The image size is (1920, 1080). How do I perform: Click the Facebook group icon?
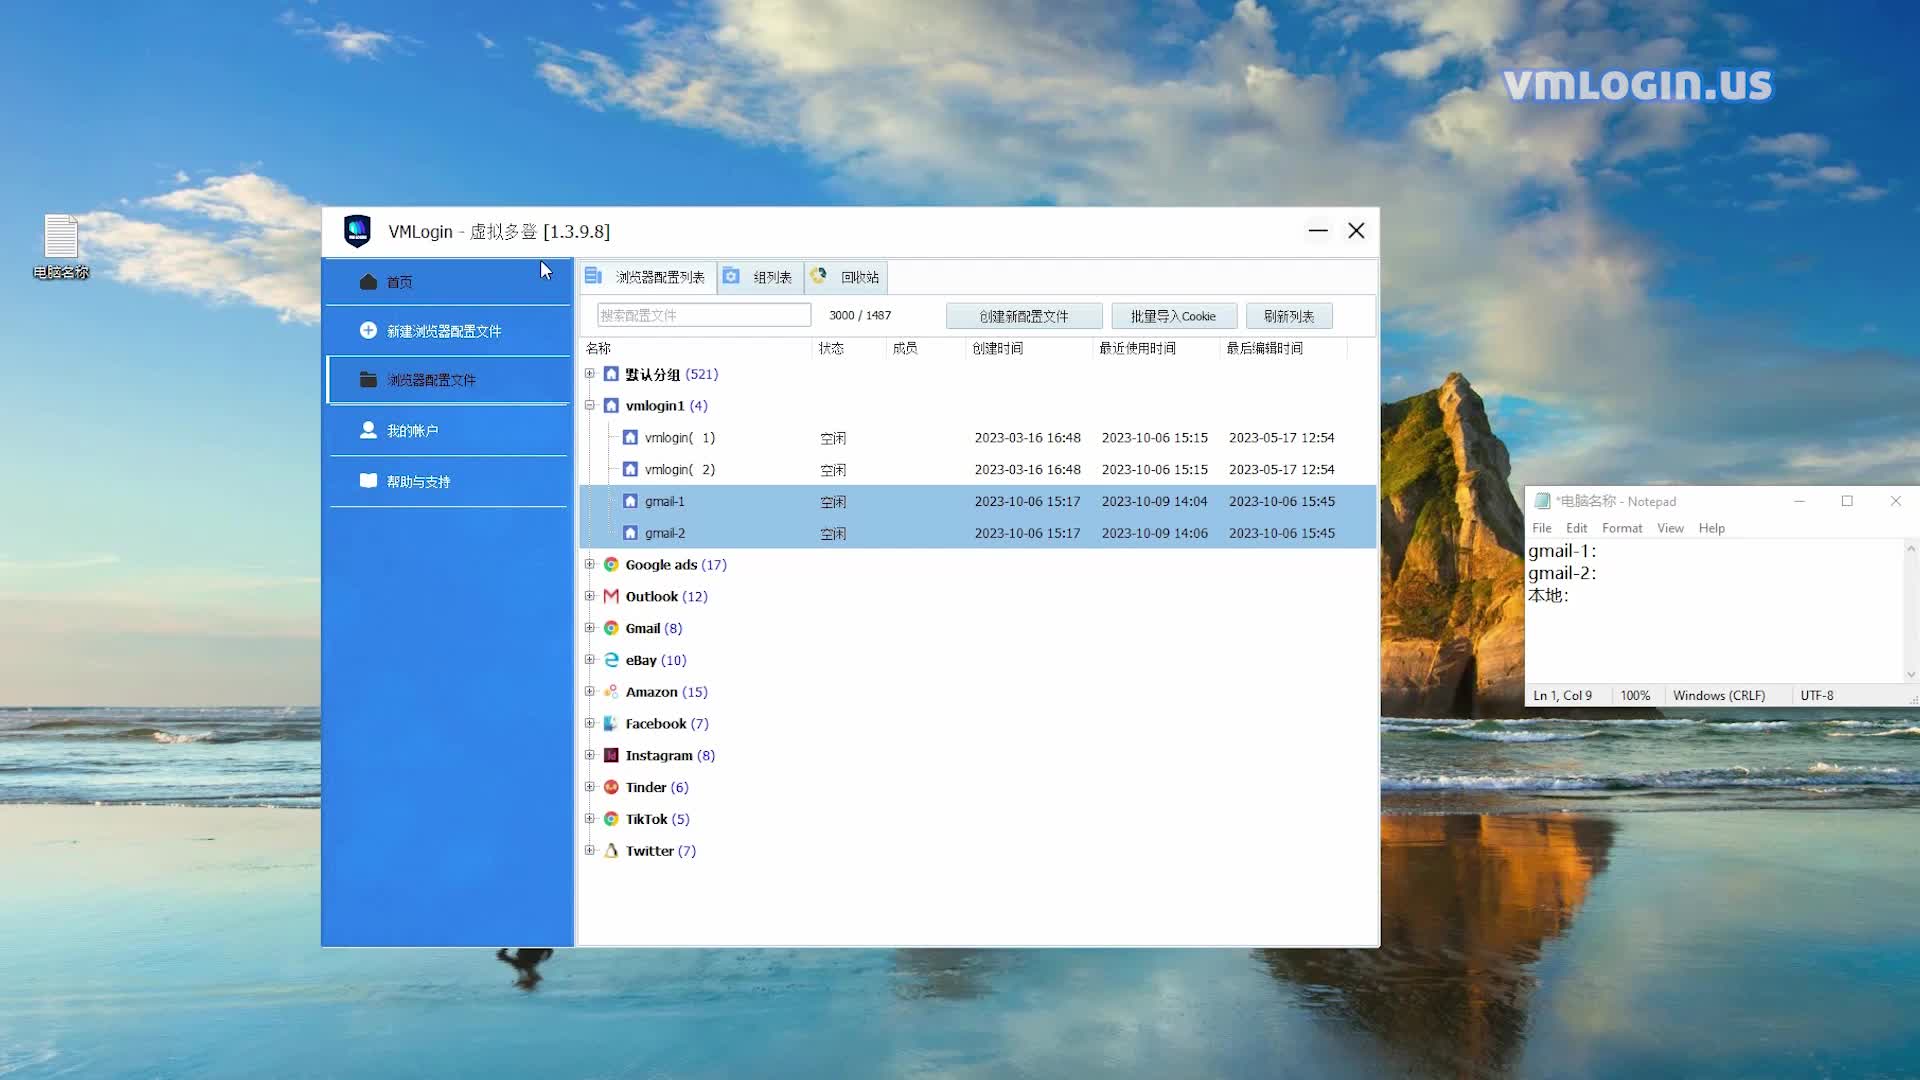[611, 723]
